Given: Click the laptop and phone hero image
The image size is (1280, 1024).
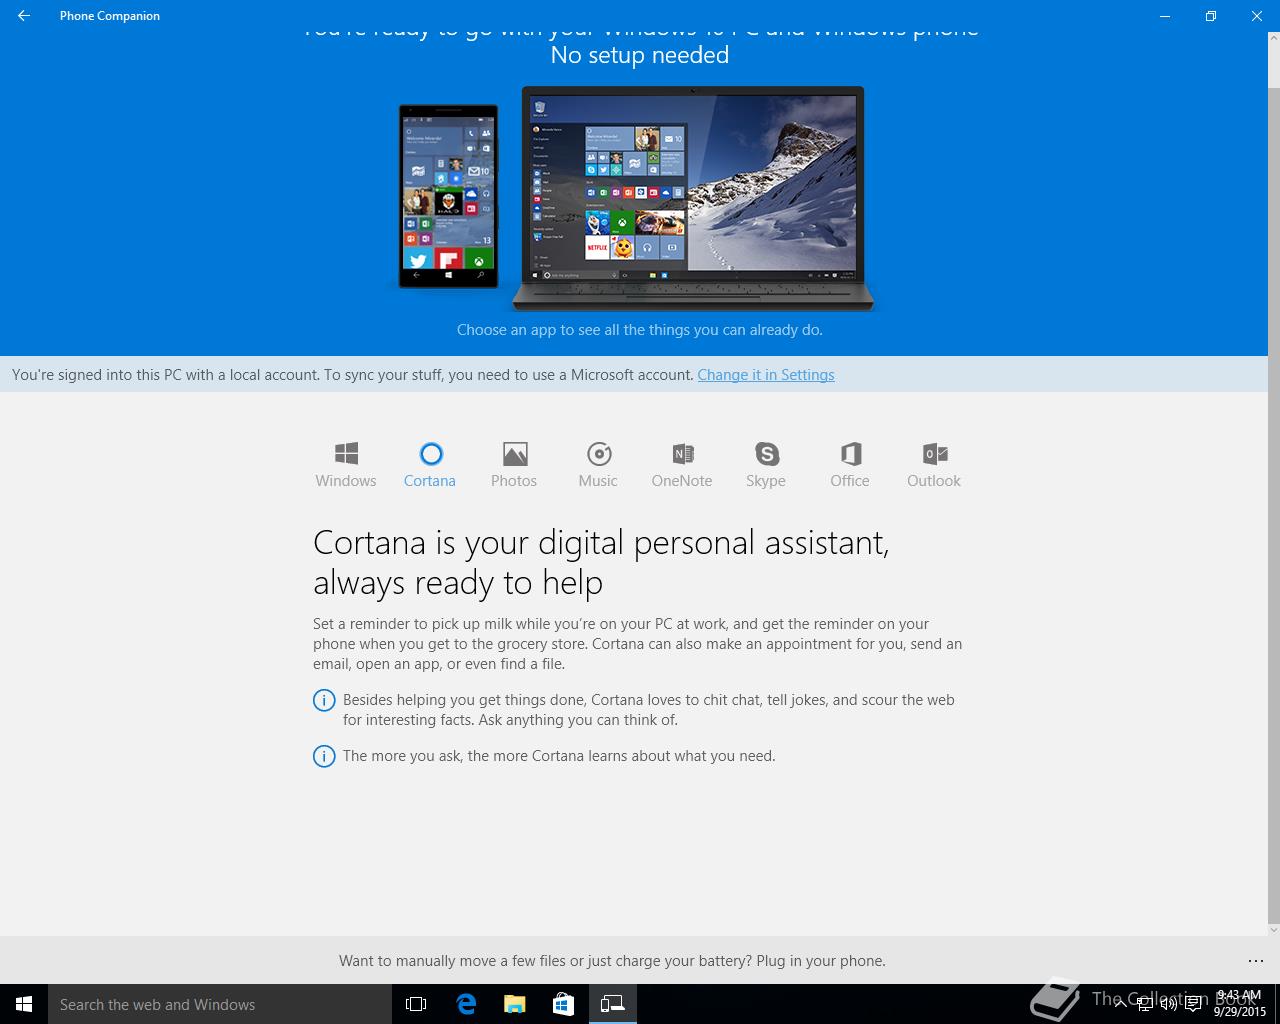Looking at the screenshot, I should click(636, 198).
